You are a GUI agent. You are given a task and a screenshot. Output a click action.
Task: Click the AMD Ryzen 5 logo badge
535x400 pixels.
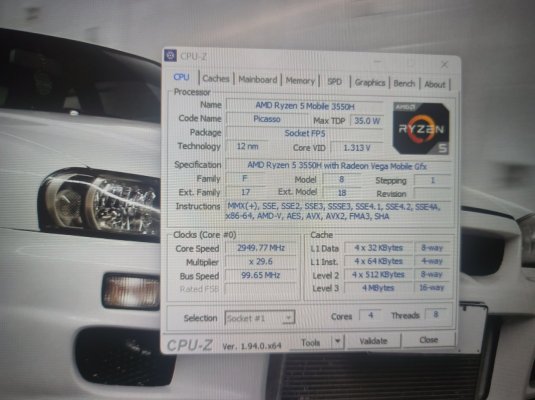coord(421,128)
